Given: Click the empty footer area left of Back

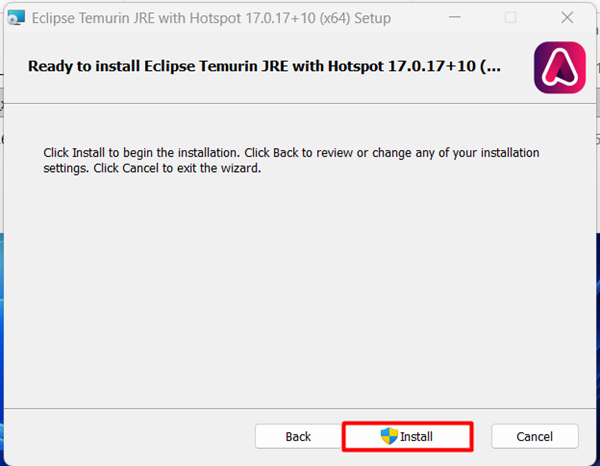Looking at the screenshot, I should coord(130,436).
